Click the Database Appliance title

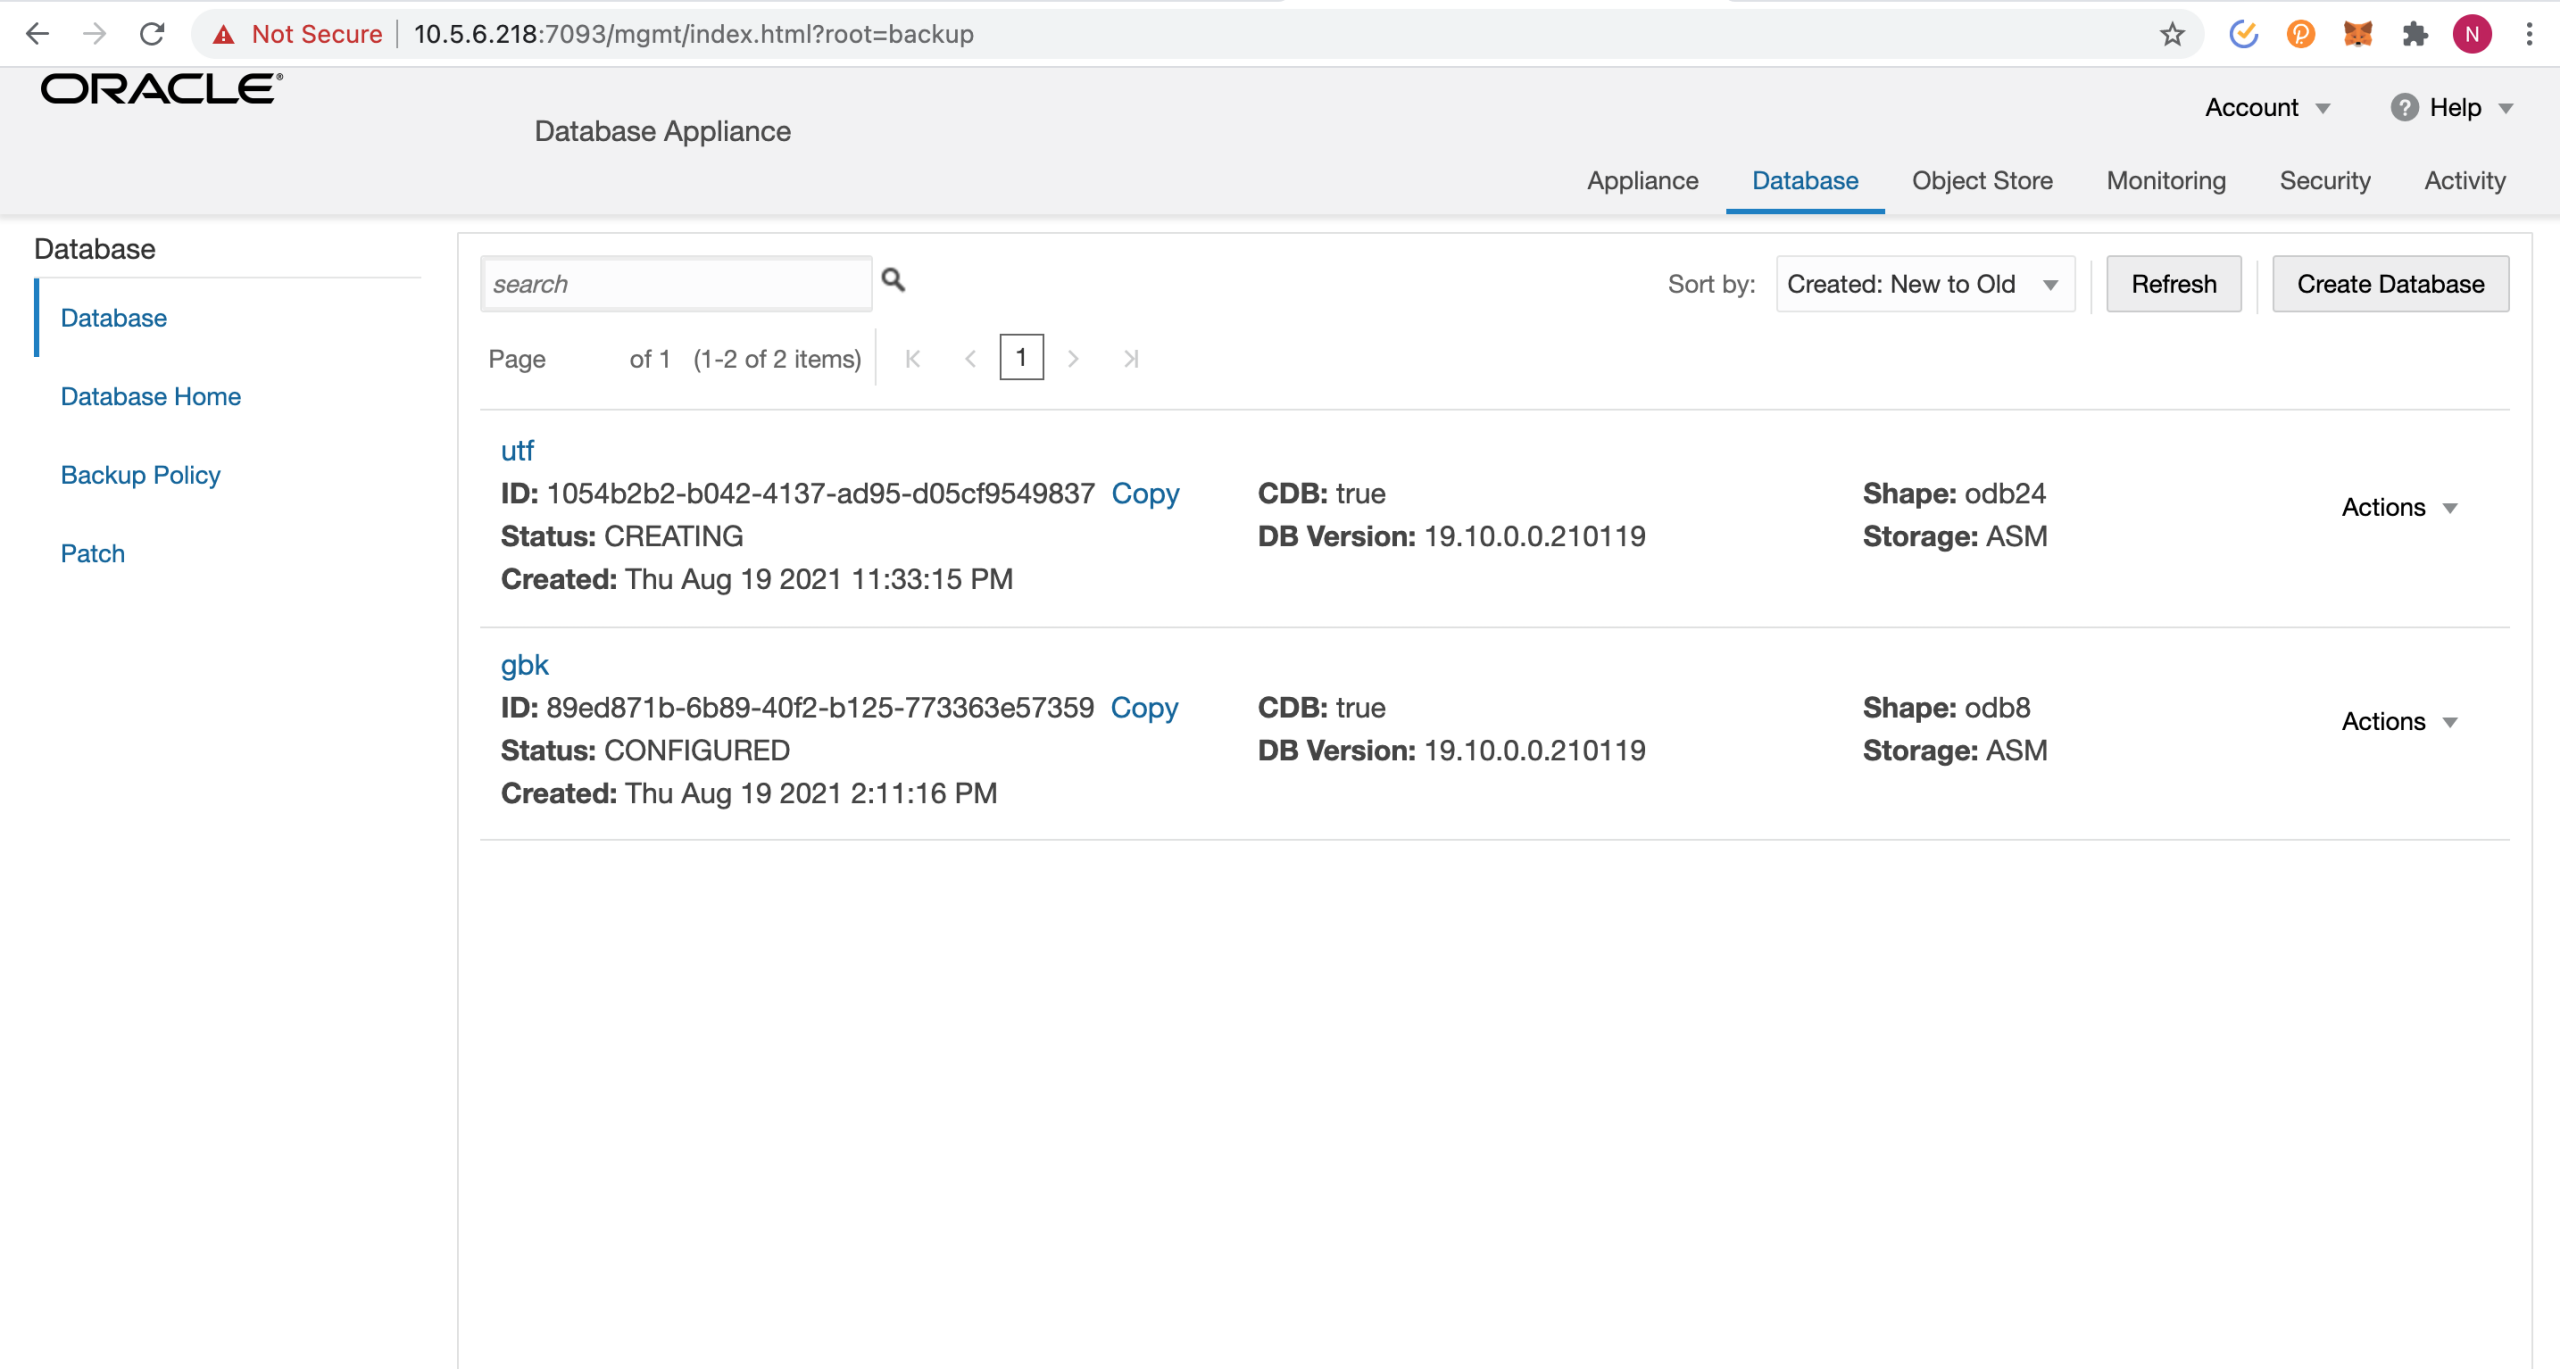pos(662,131)
